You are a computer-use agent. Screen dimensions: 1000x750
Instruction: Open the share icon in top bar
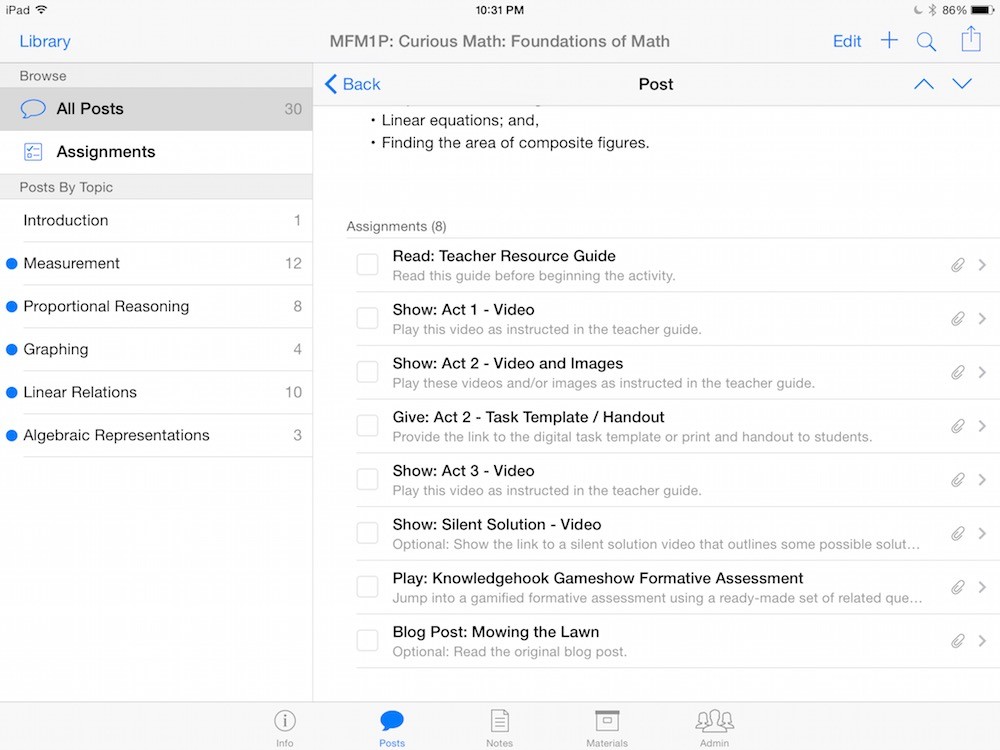click(x=970, y=40)
